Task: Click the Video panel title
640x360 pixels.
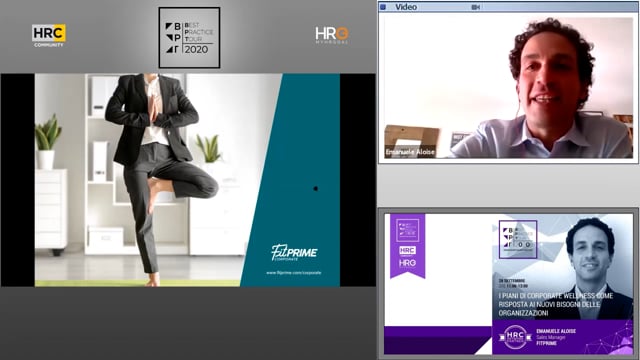Action: pos(406,7)
